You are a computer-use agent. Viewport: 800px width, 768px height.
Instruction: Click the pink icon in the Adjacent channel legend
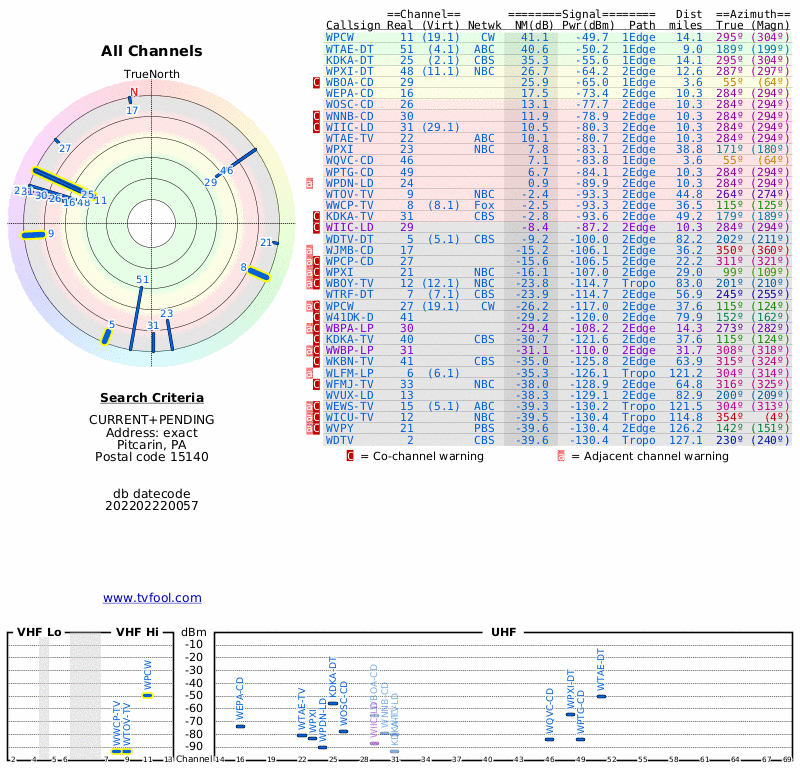click(561, 456)
